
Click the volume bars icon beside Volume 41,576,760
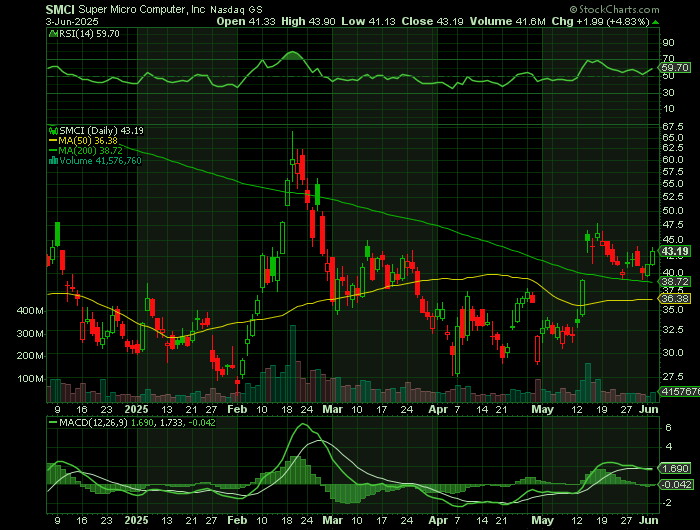53,161
